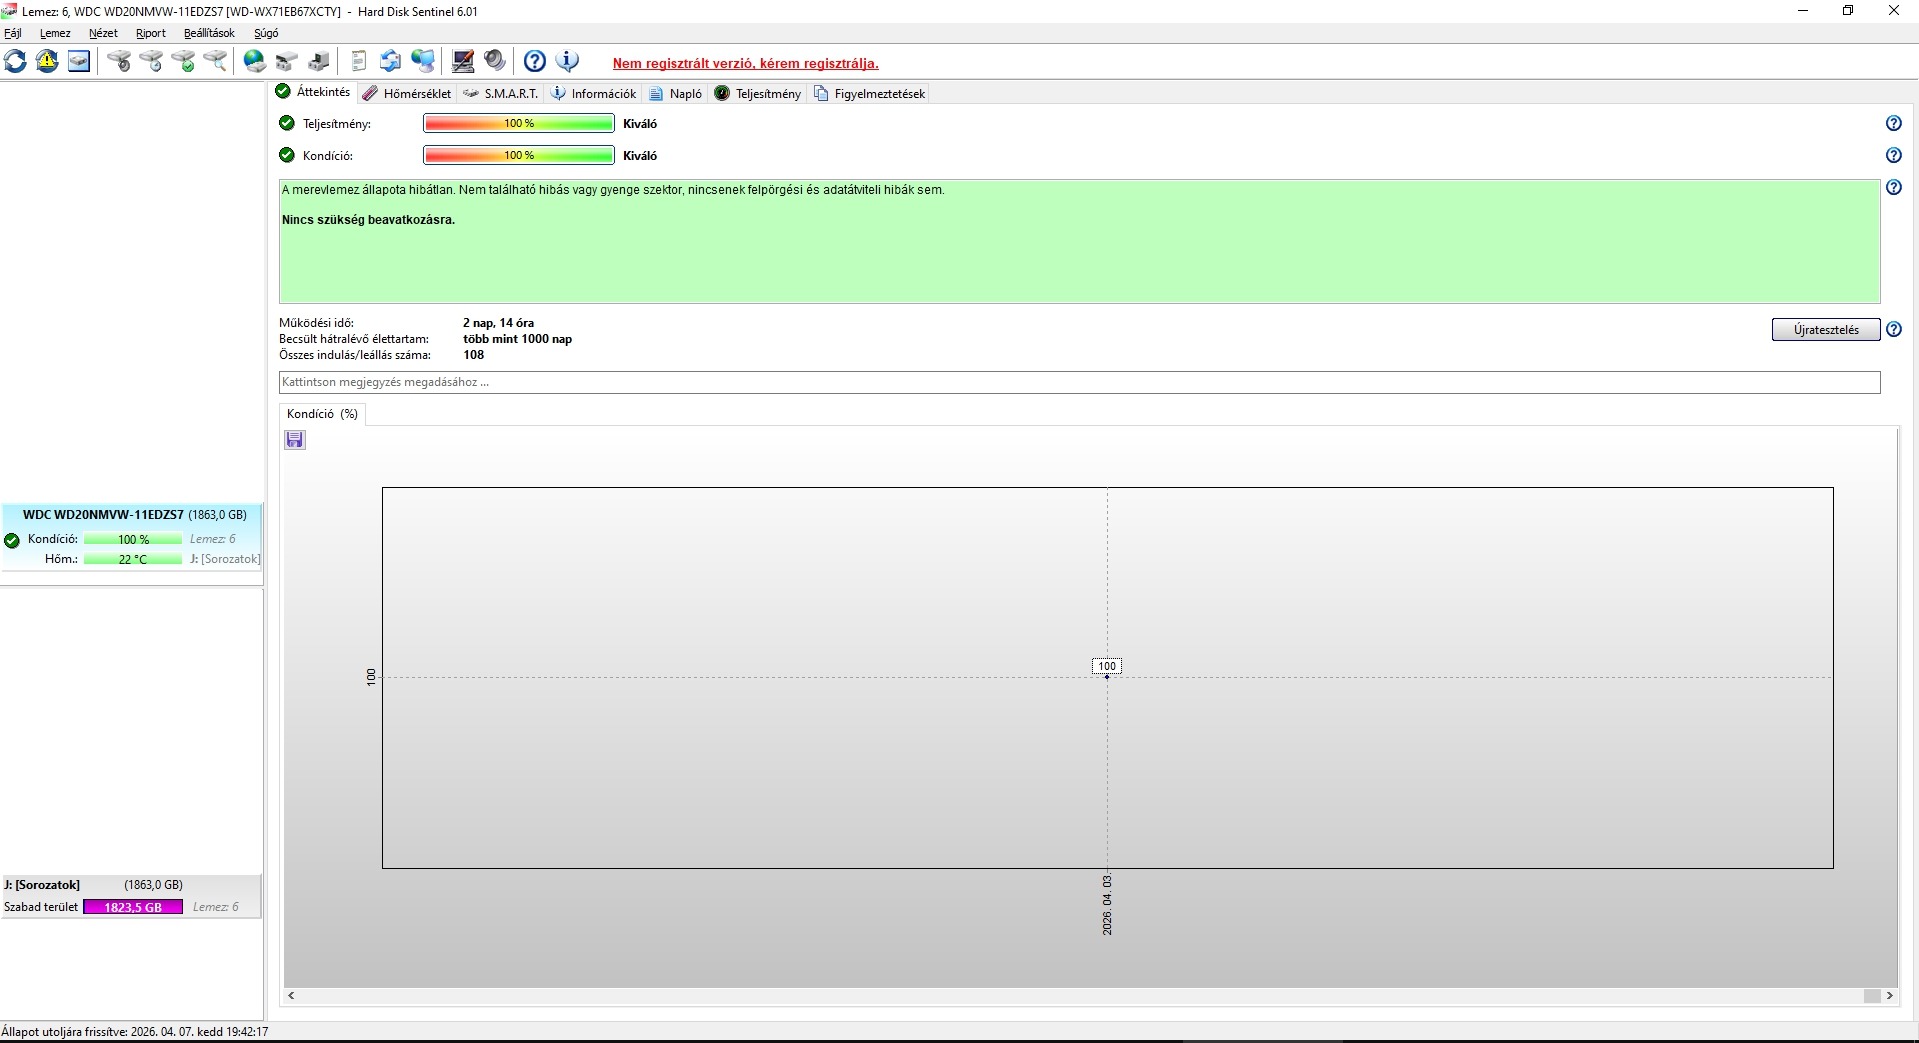Click the '2 nap, 14 óra' operating time value
Viewport: 1919px width, 1043px height.
[x=498, y=323]
